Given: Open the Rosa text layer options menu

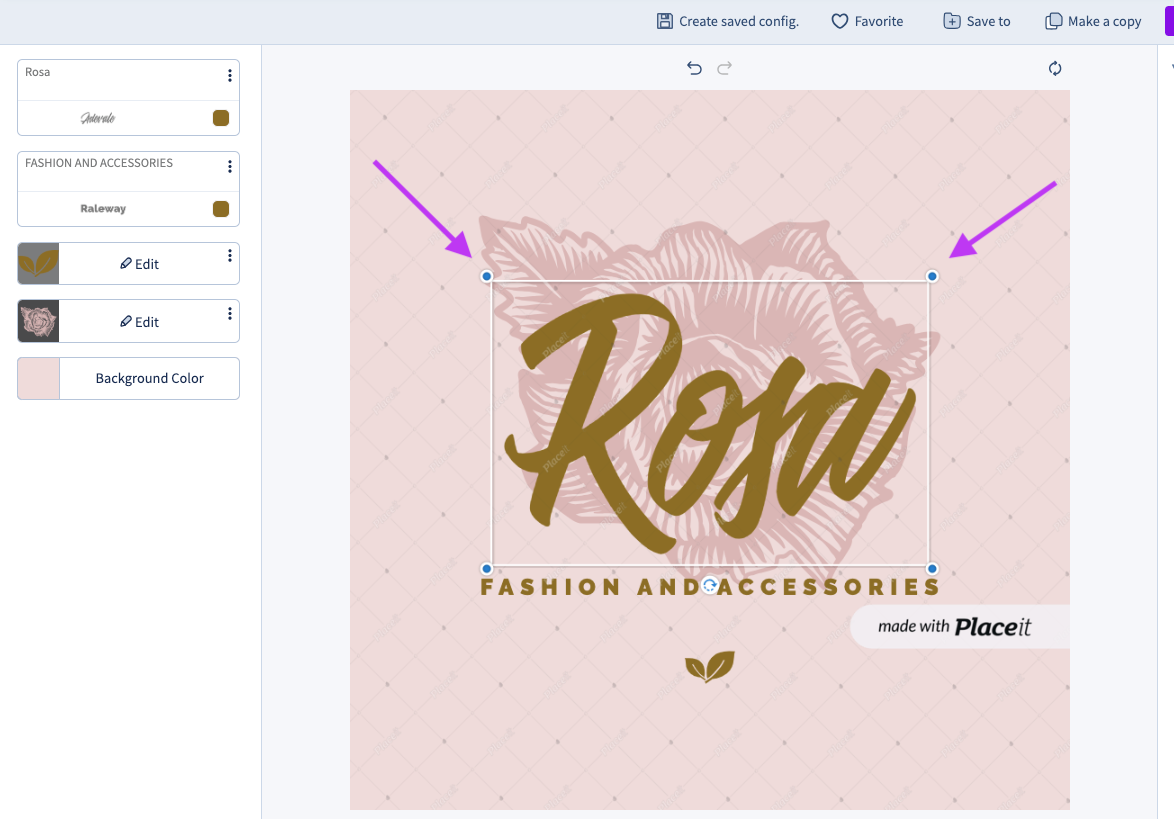Looking at the screenshot, I should (230, 76).
